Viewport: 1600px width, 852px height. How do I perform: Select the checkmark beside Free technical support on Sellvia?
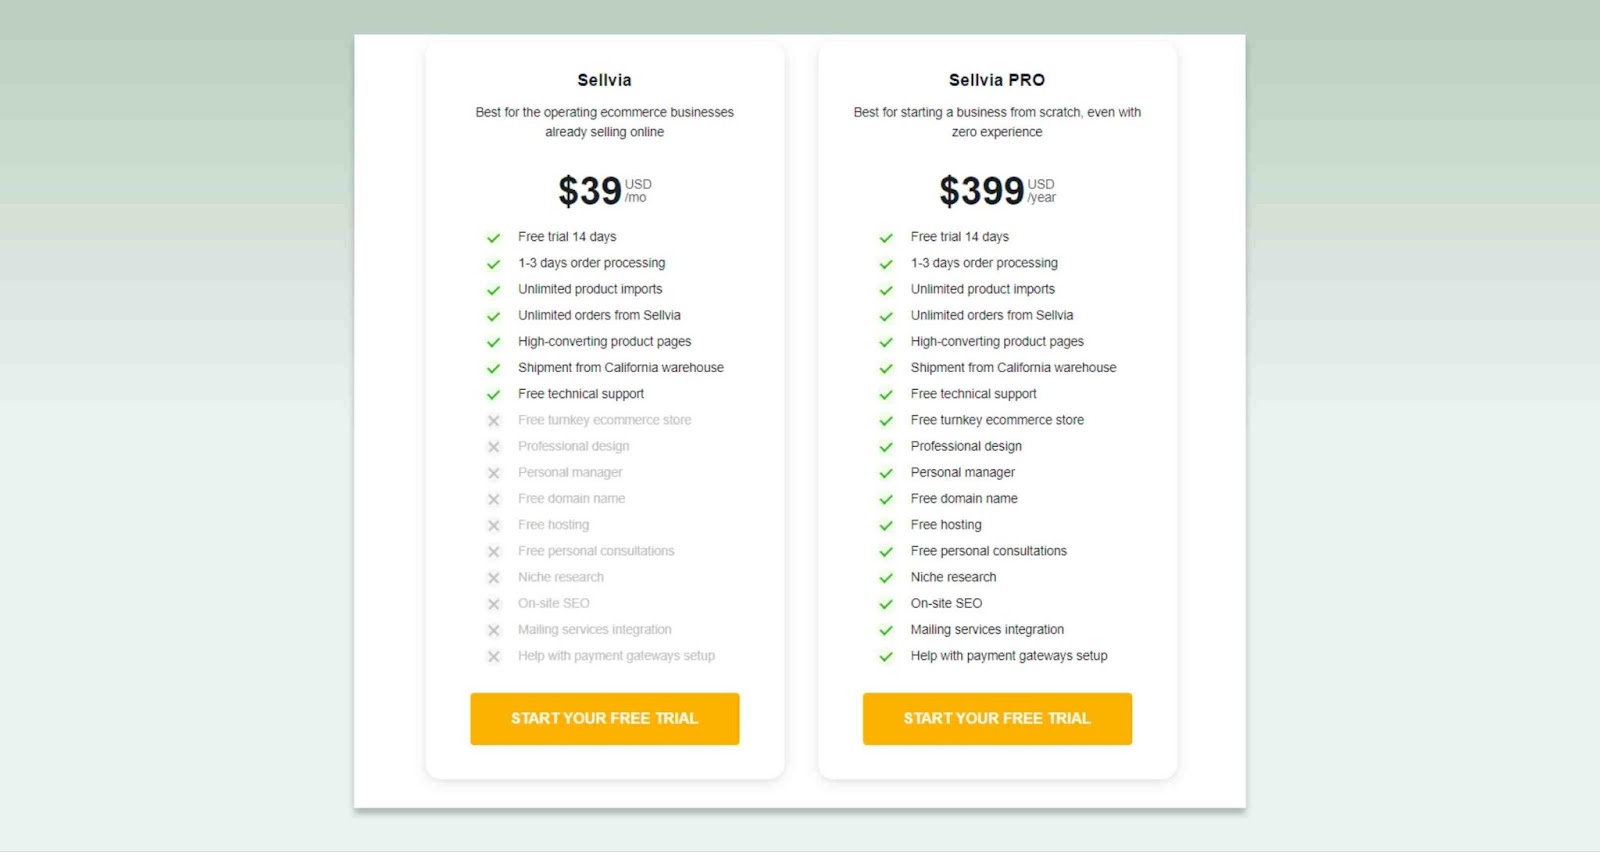[x=493, y=394]
